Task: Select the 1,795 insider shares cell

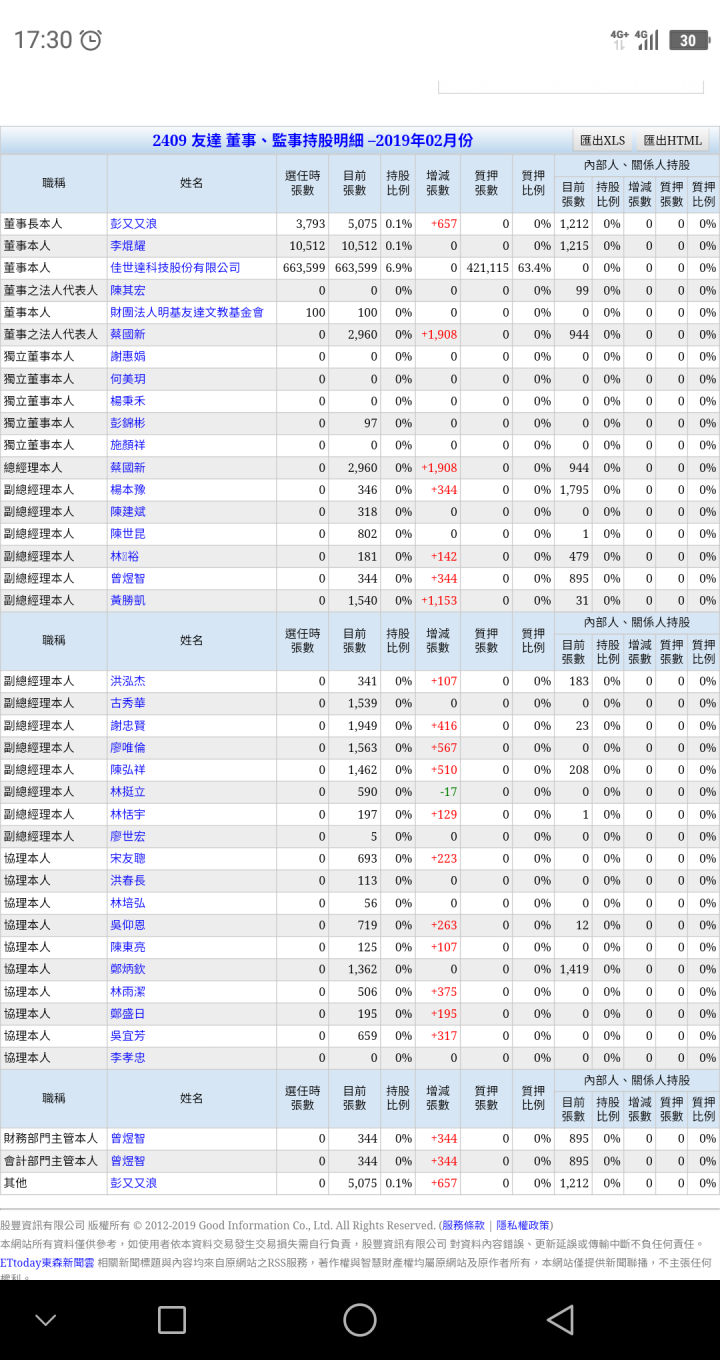Action: click(574, 490)
